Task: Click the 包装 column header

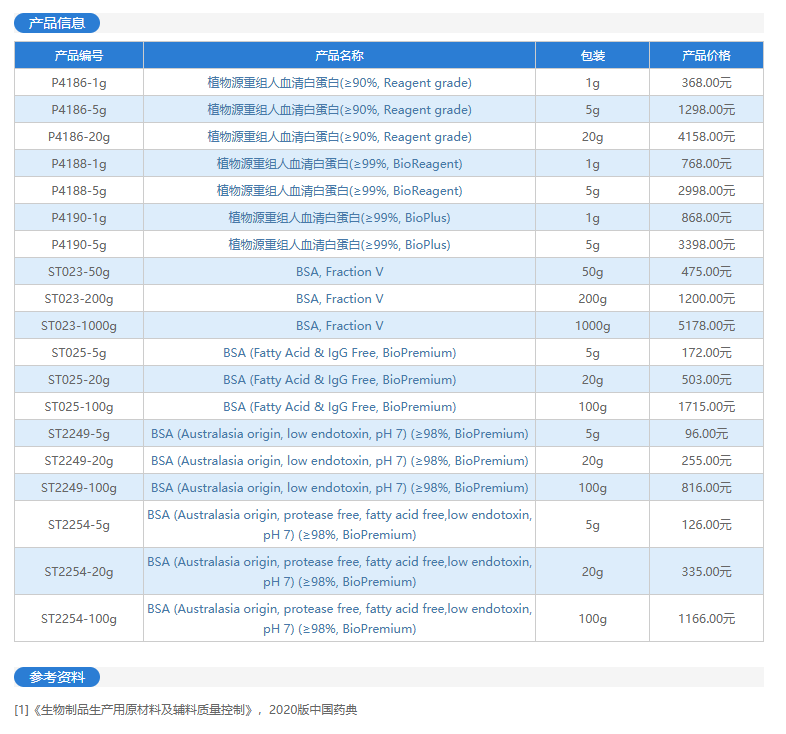Action: [592, 56]
